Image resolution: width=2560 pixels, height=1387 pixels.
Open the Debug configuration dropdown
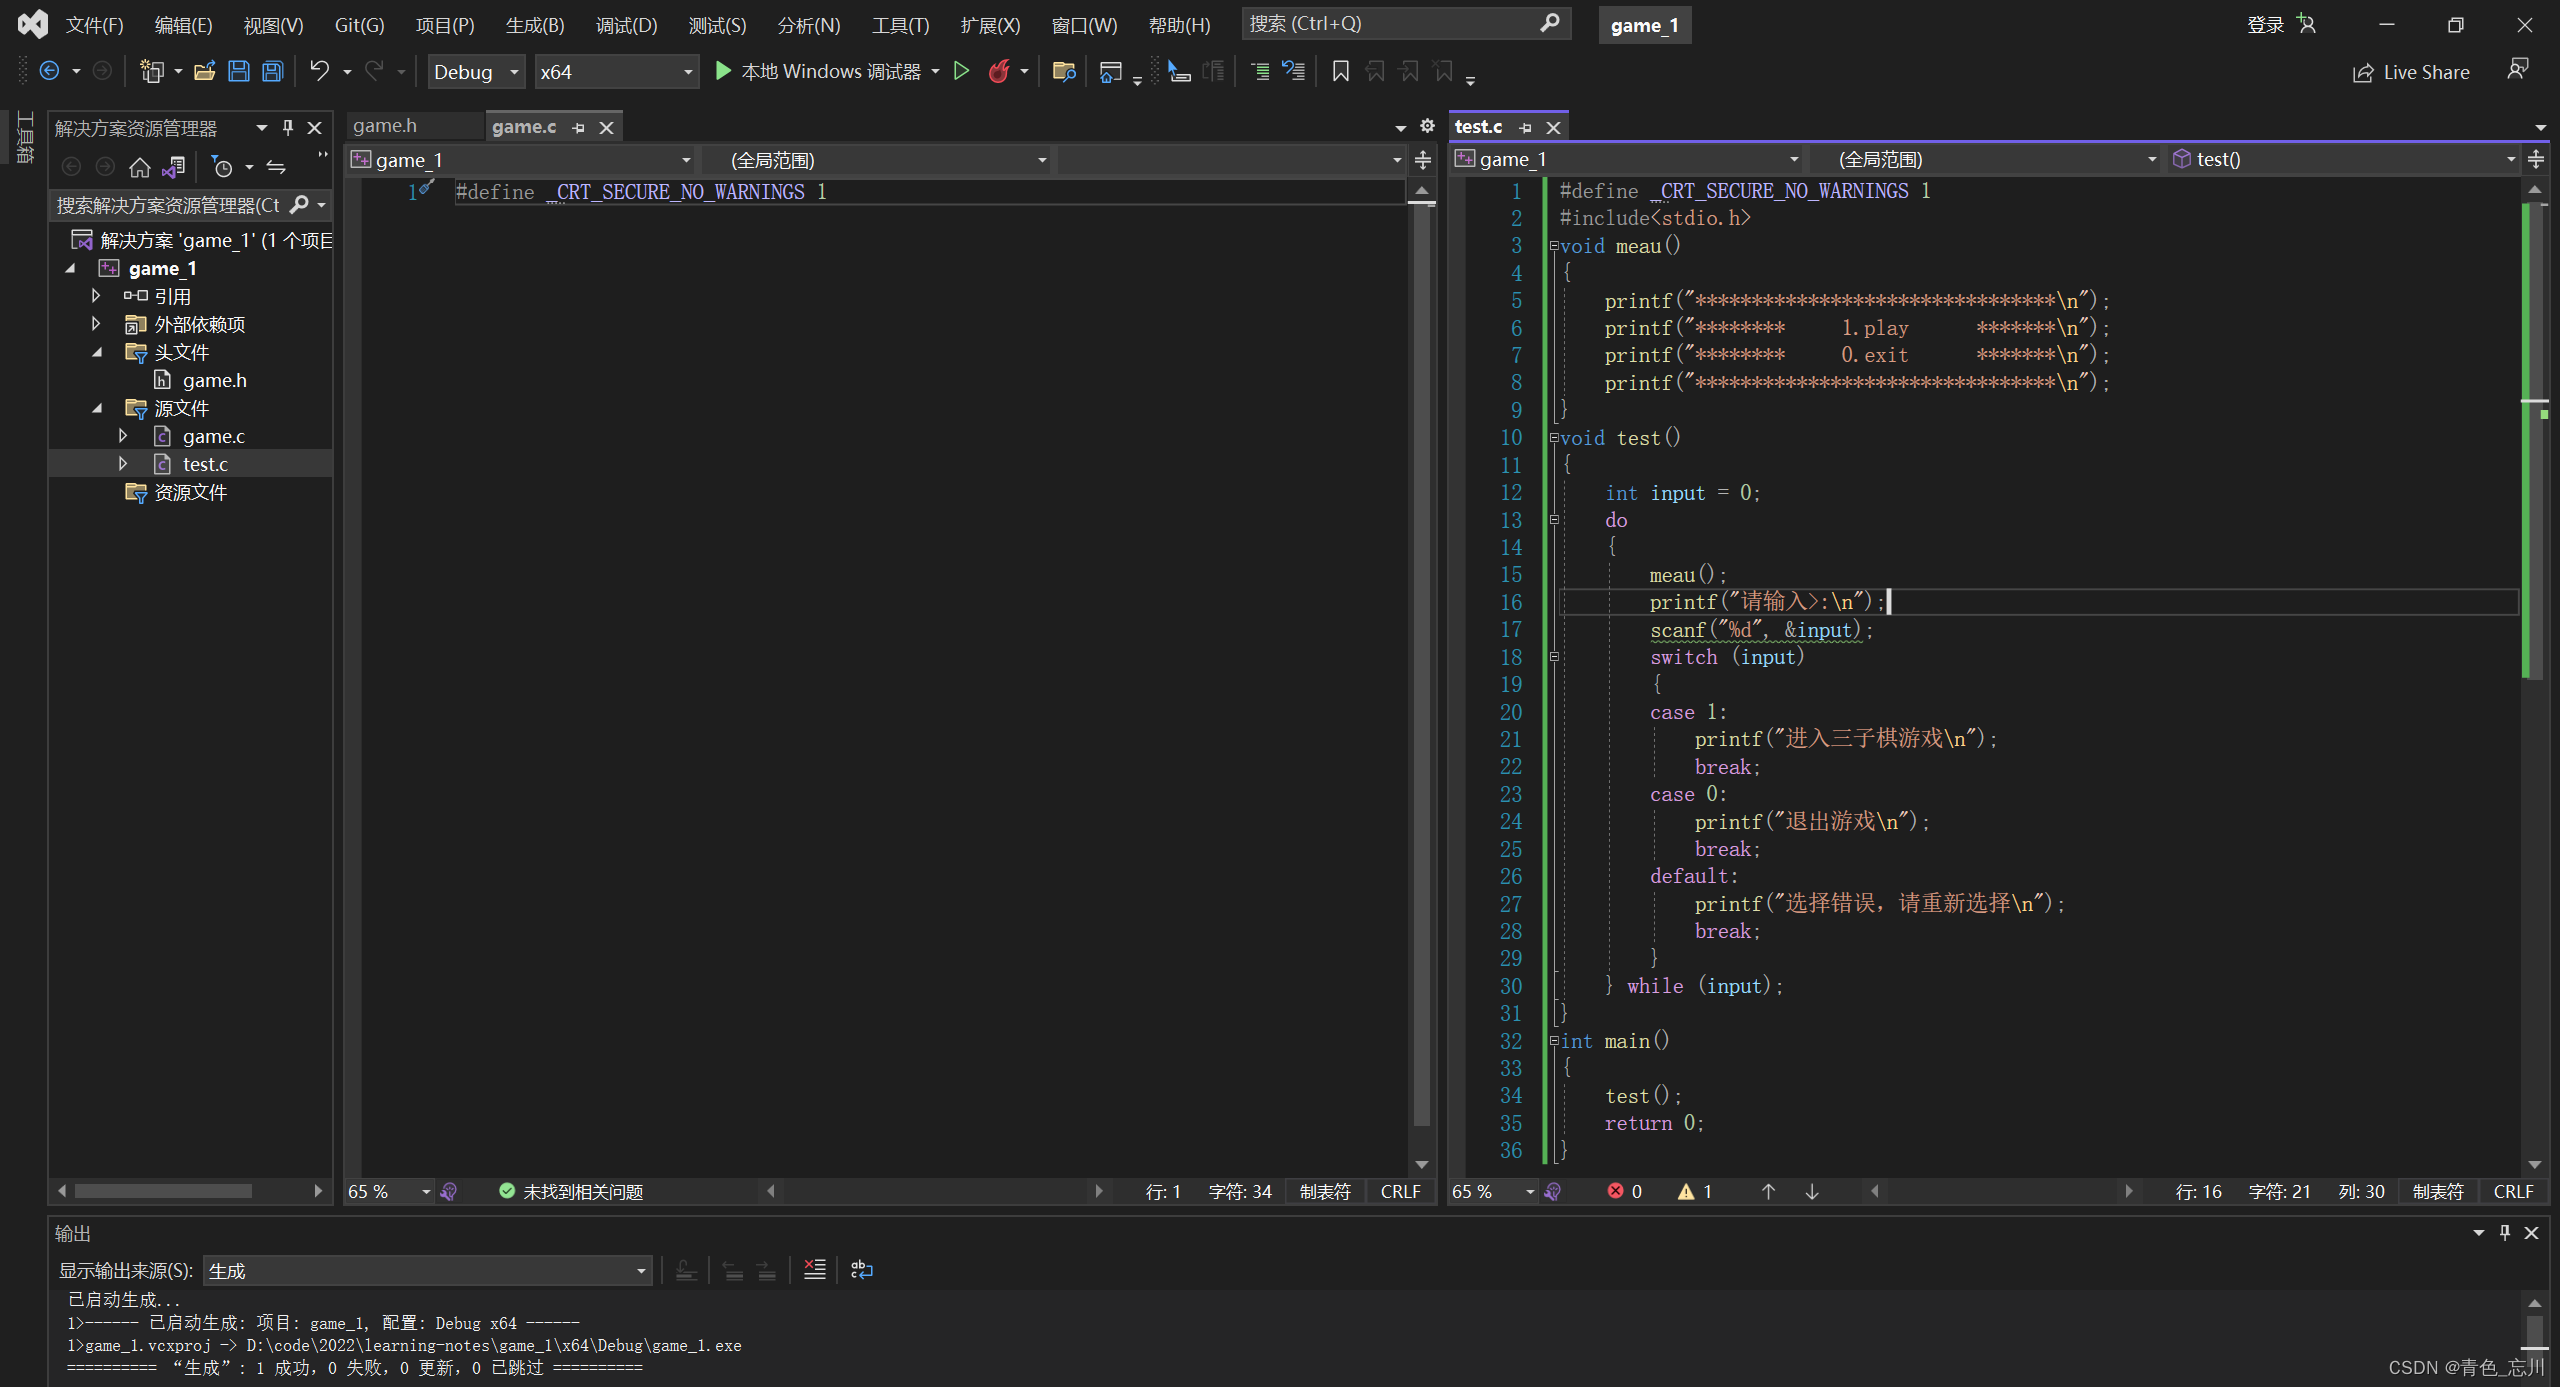click(476, 72)
